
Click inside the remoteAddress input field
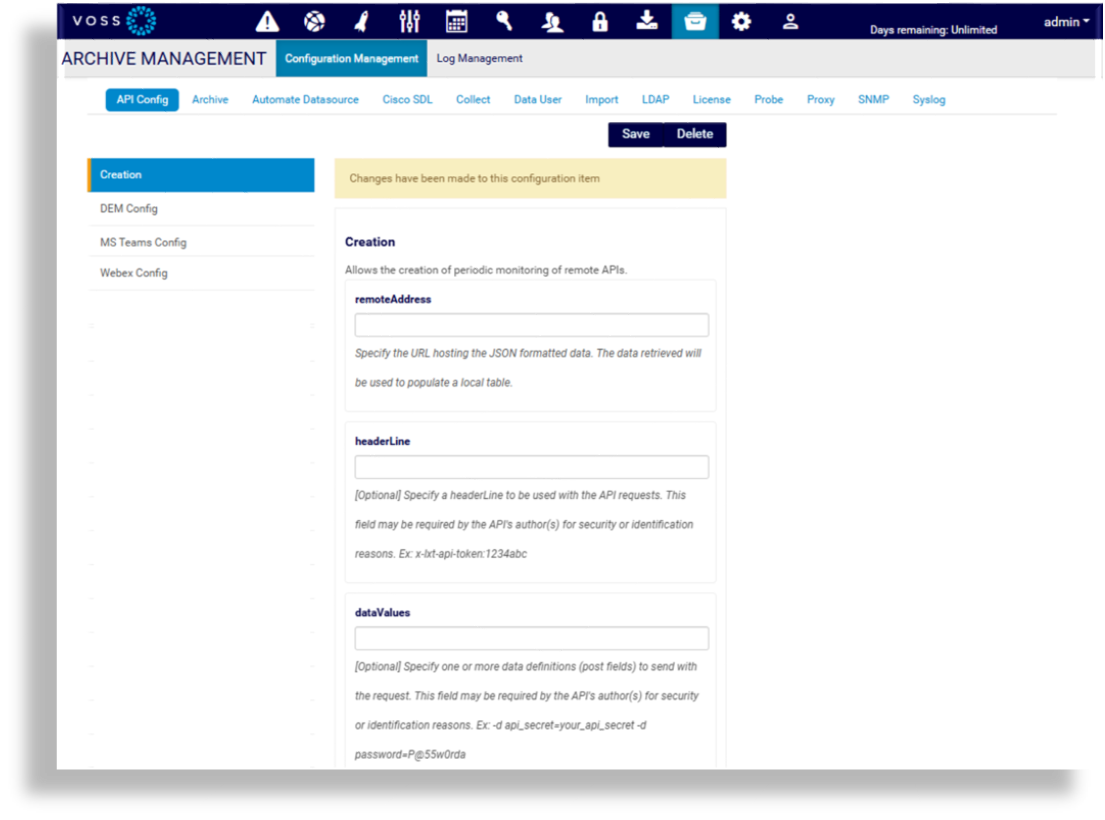point(530,324)
